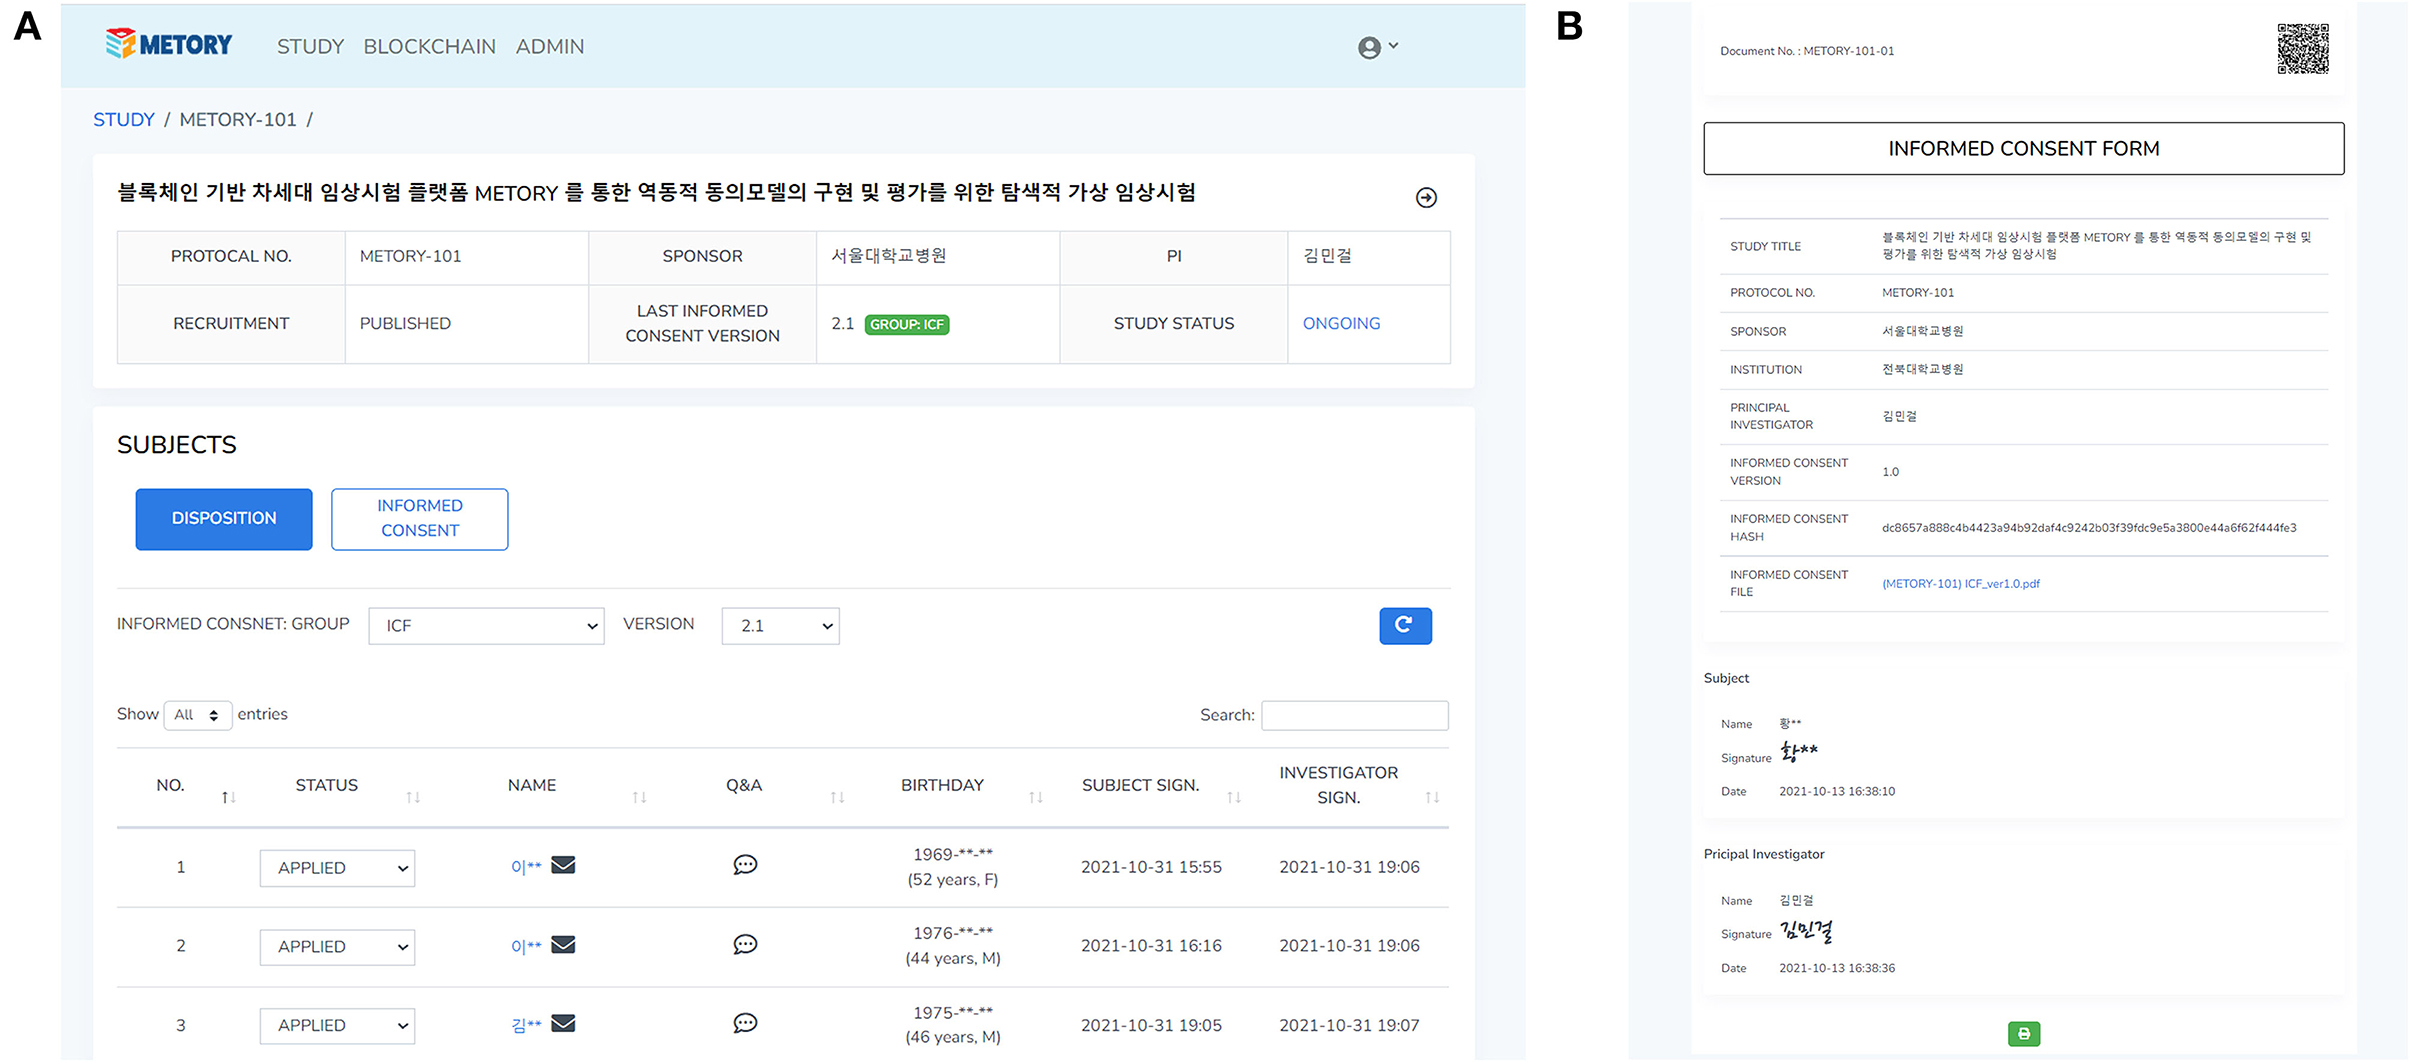The width and height of the screenshot is (2410, 1062).
Task: Click the INFORMED CONSENT FORM title box
Action: pos(2023,149)
